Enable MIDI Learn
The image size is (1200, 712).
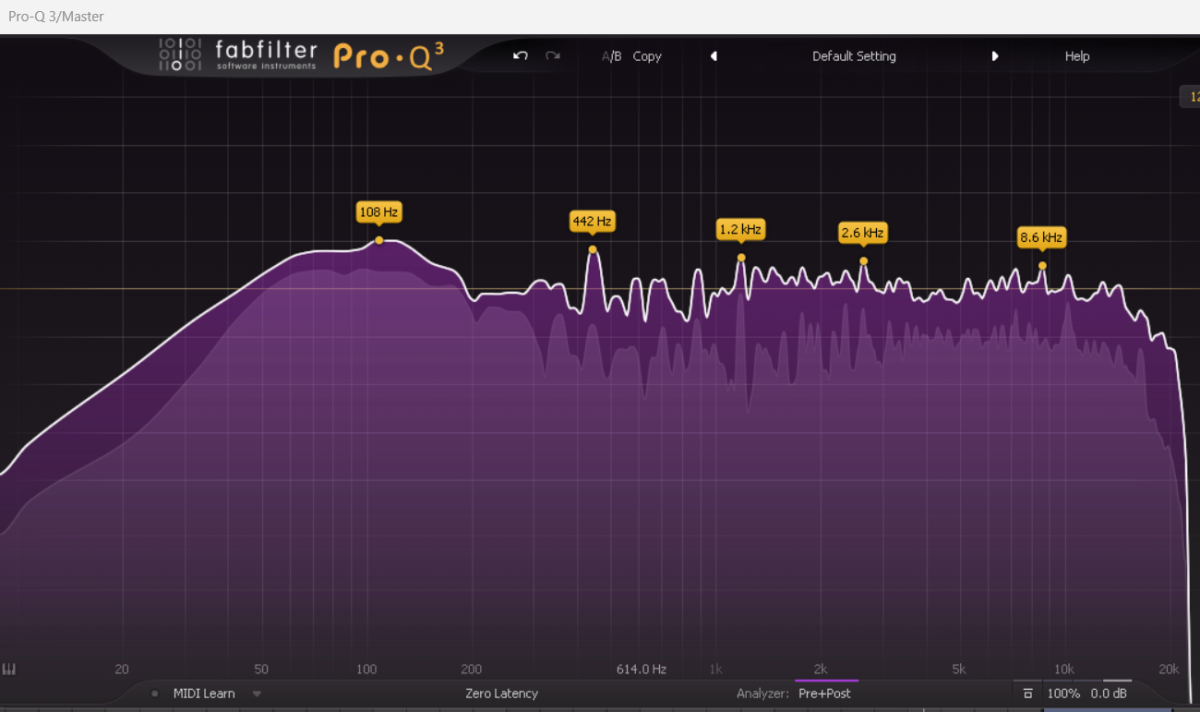(x=204, y=693)
